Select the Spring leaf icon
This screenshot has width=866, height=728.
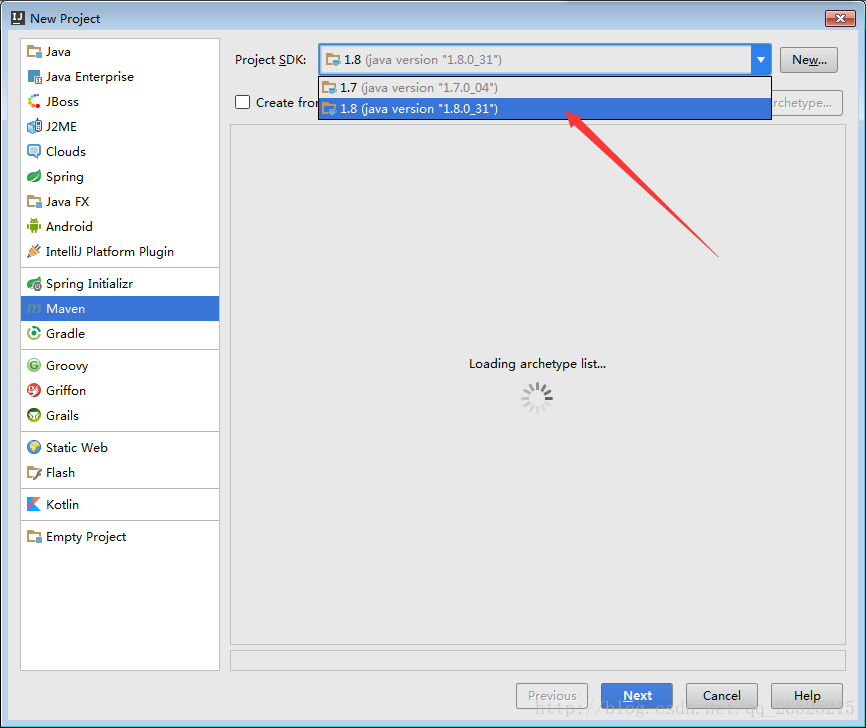pos(34,177)
